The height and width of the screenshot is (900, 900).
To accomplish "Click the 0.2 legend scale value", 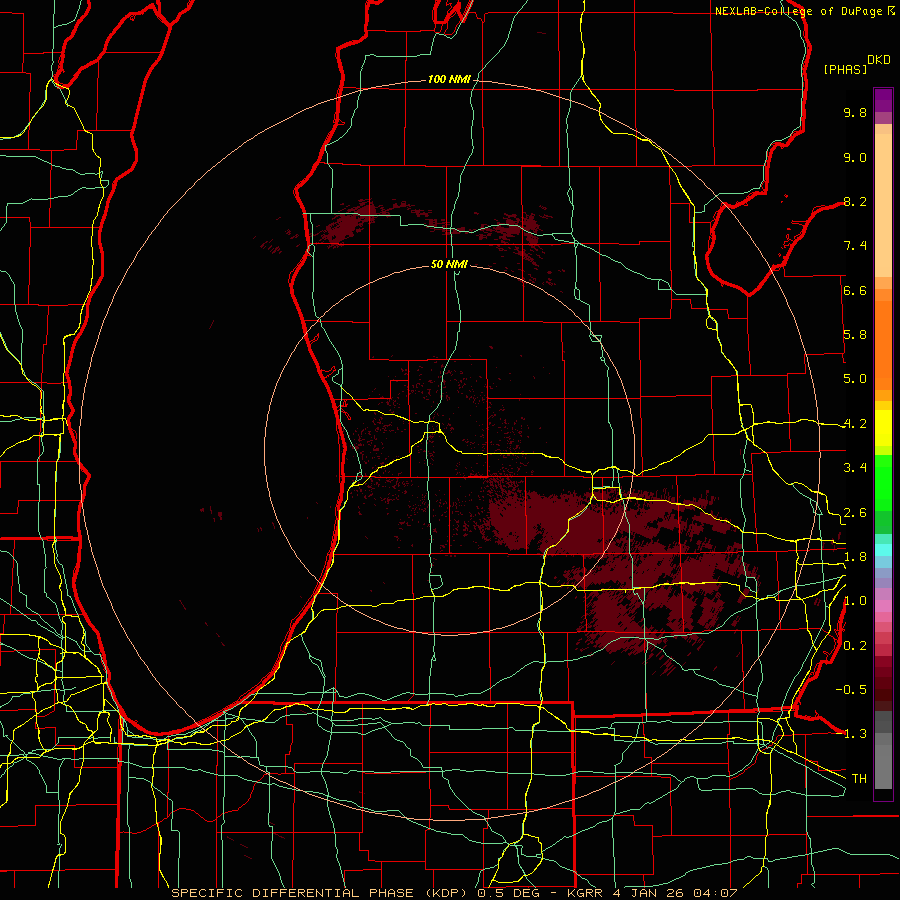I will 855,646.
